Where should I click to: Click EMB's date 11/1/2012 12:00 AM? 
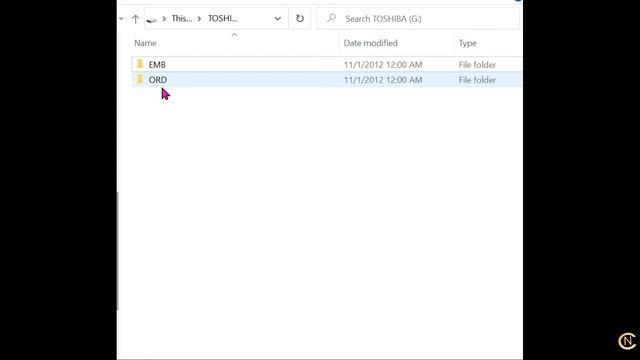point(383,64)
